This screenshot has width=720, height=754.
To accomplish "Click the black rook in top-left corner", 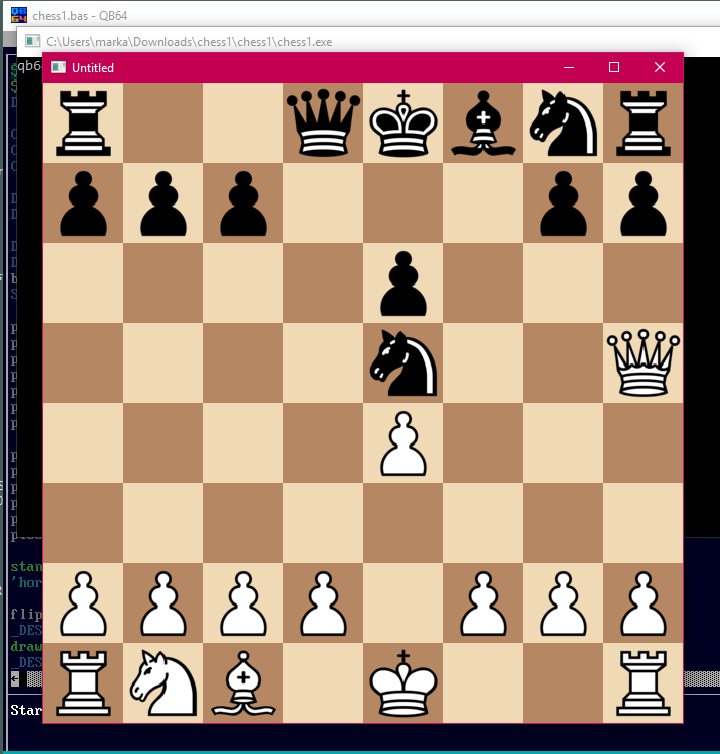I will (x=83, y=123).
